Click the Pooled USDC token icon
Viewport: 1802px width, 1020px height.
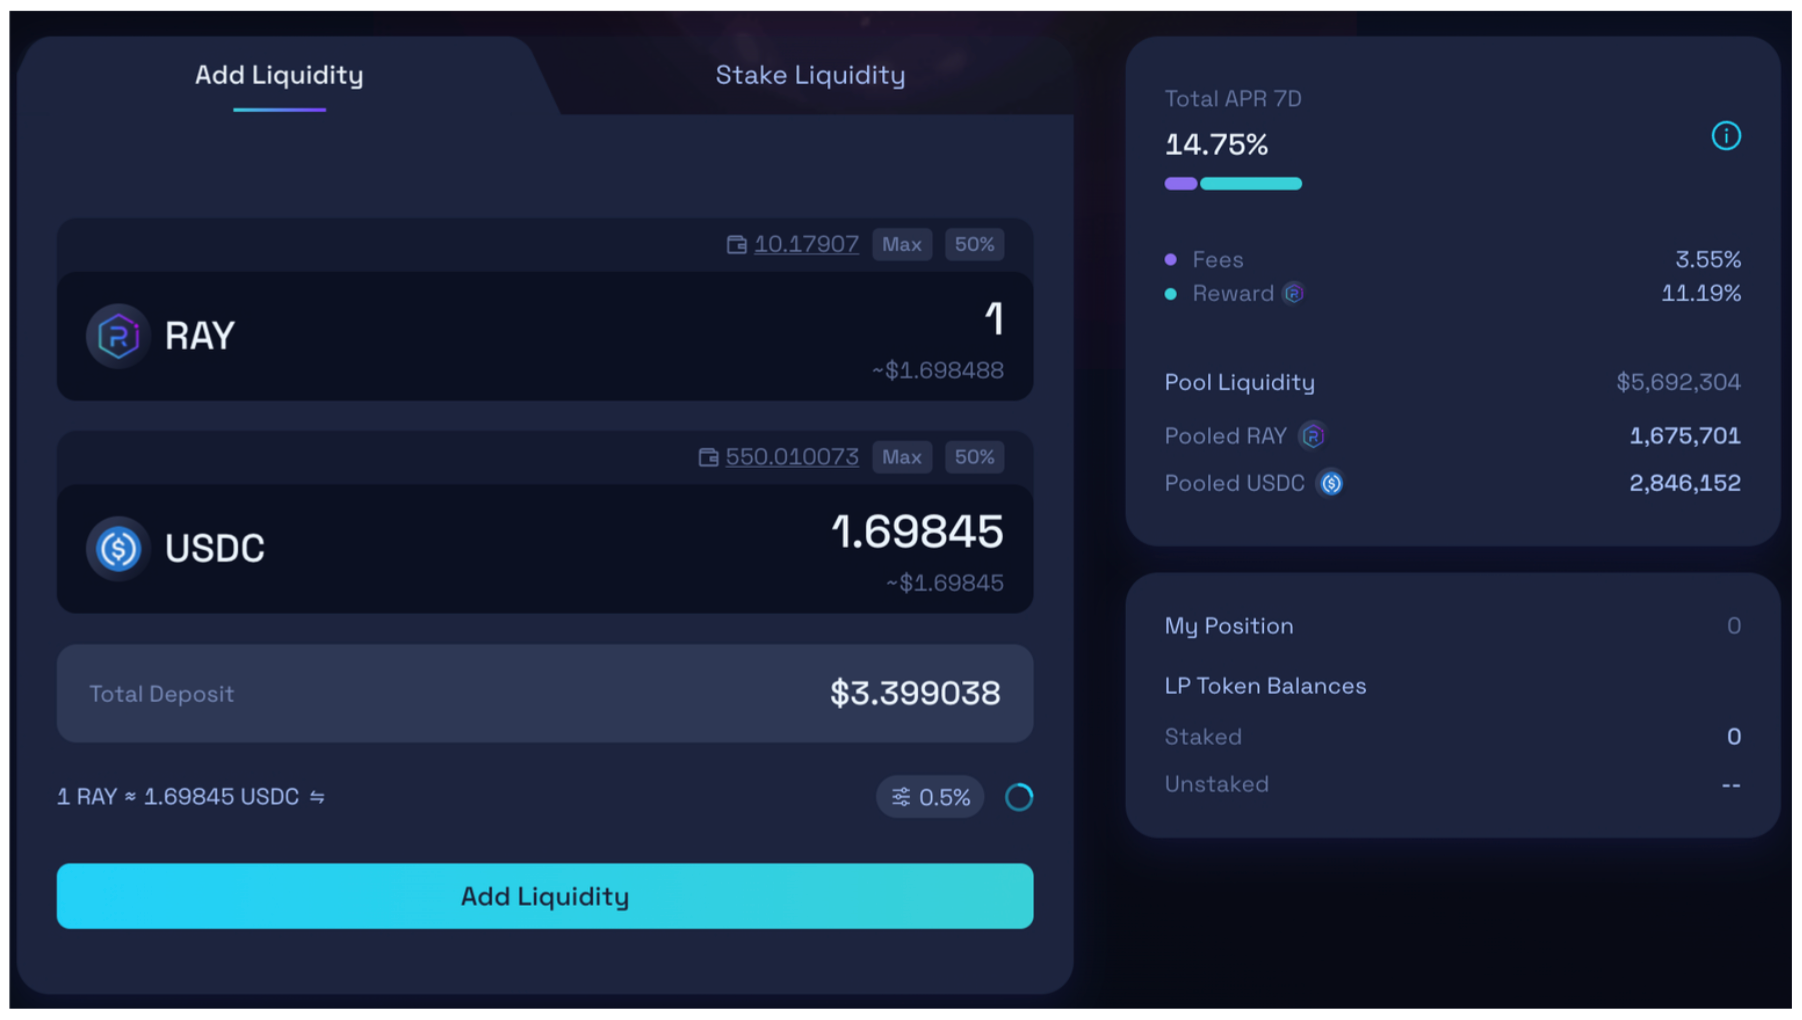(x=1331, y=484)
